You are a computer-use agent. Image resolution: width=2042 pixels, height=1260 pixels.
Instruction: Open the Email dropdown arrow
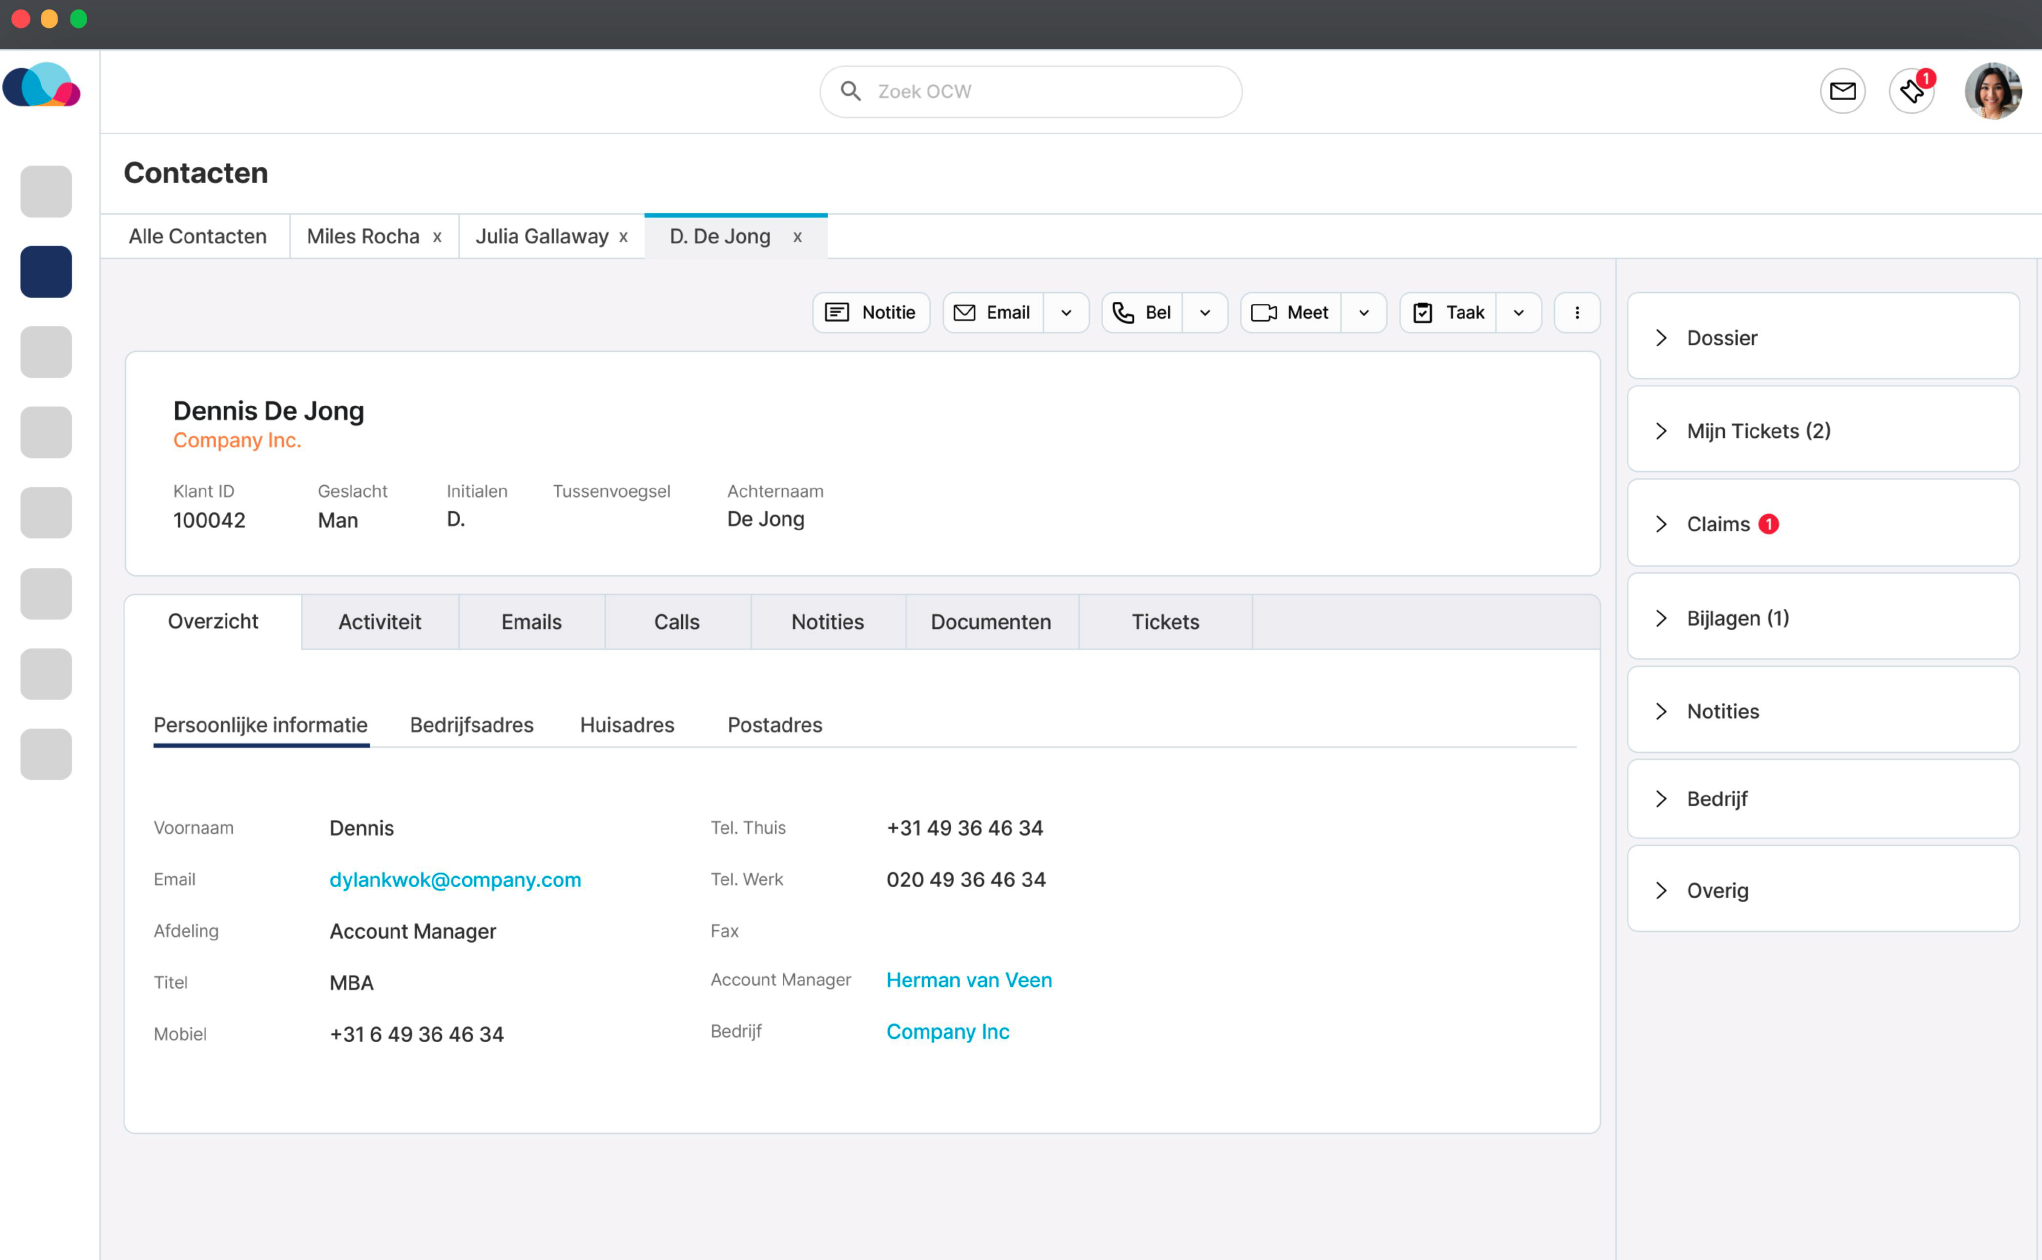coord(1067,313)
